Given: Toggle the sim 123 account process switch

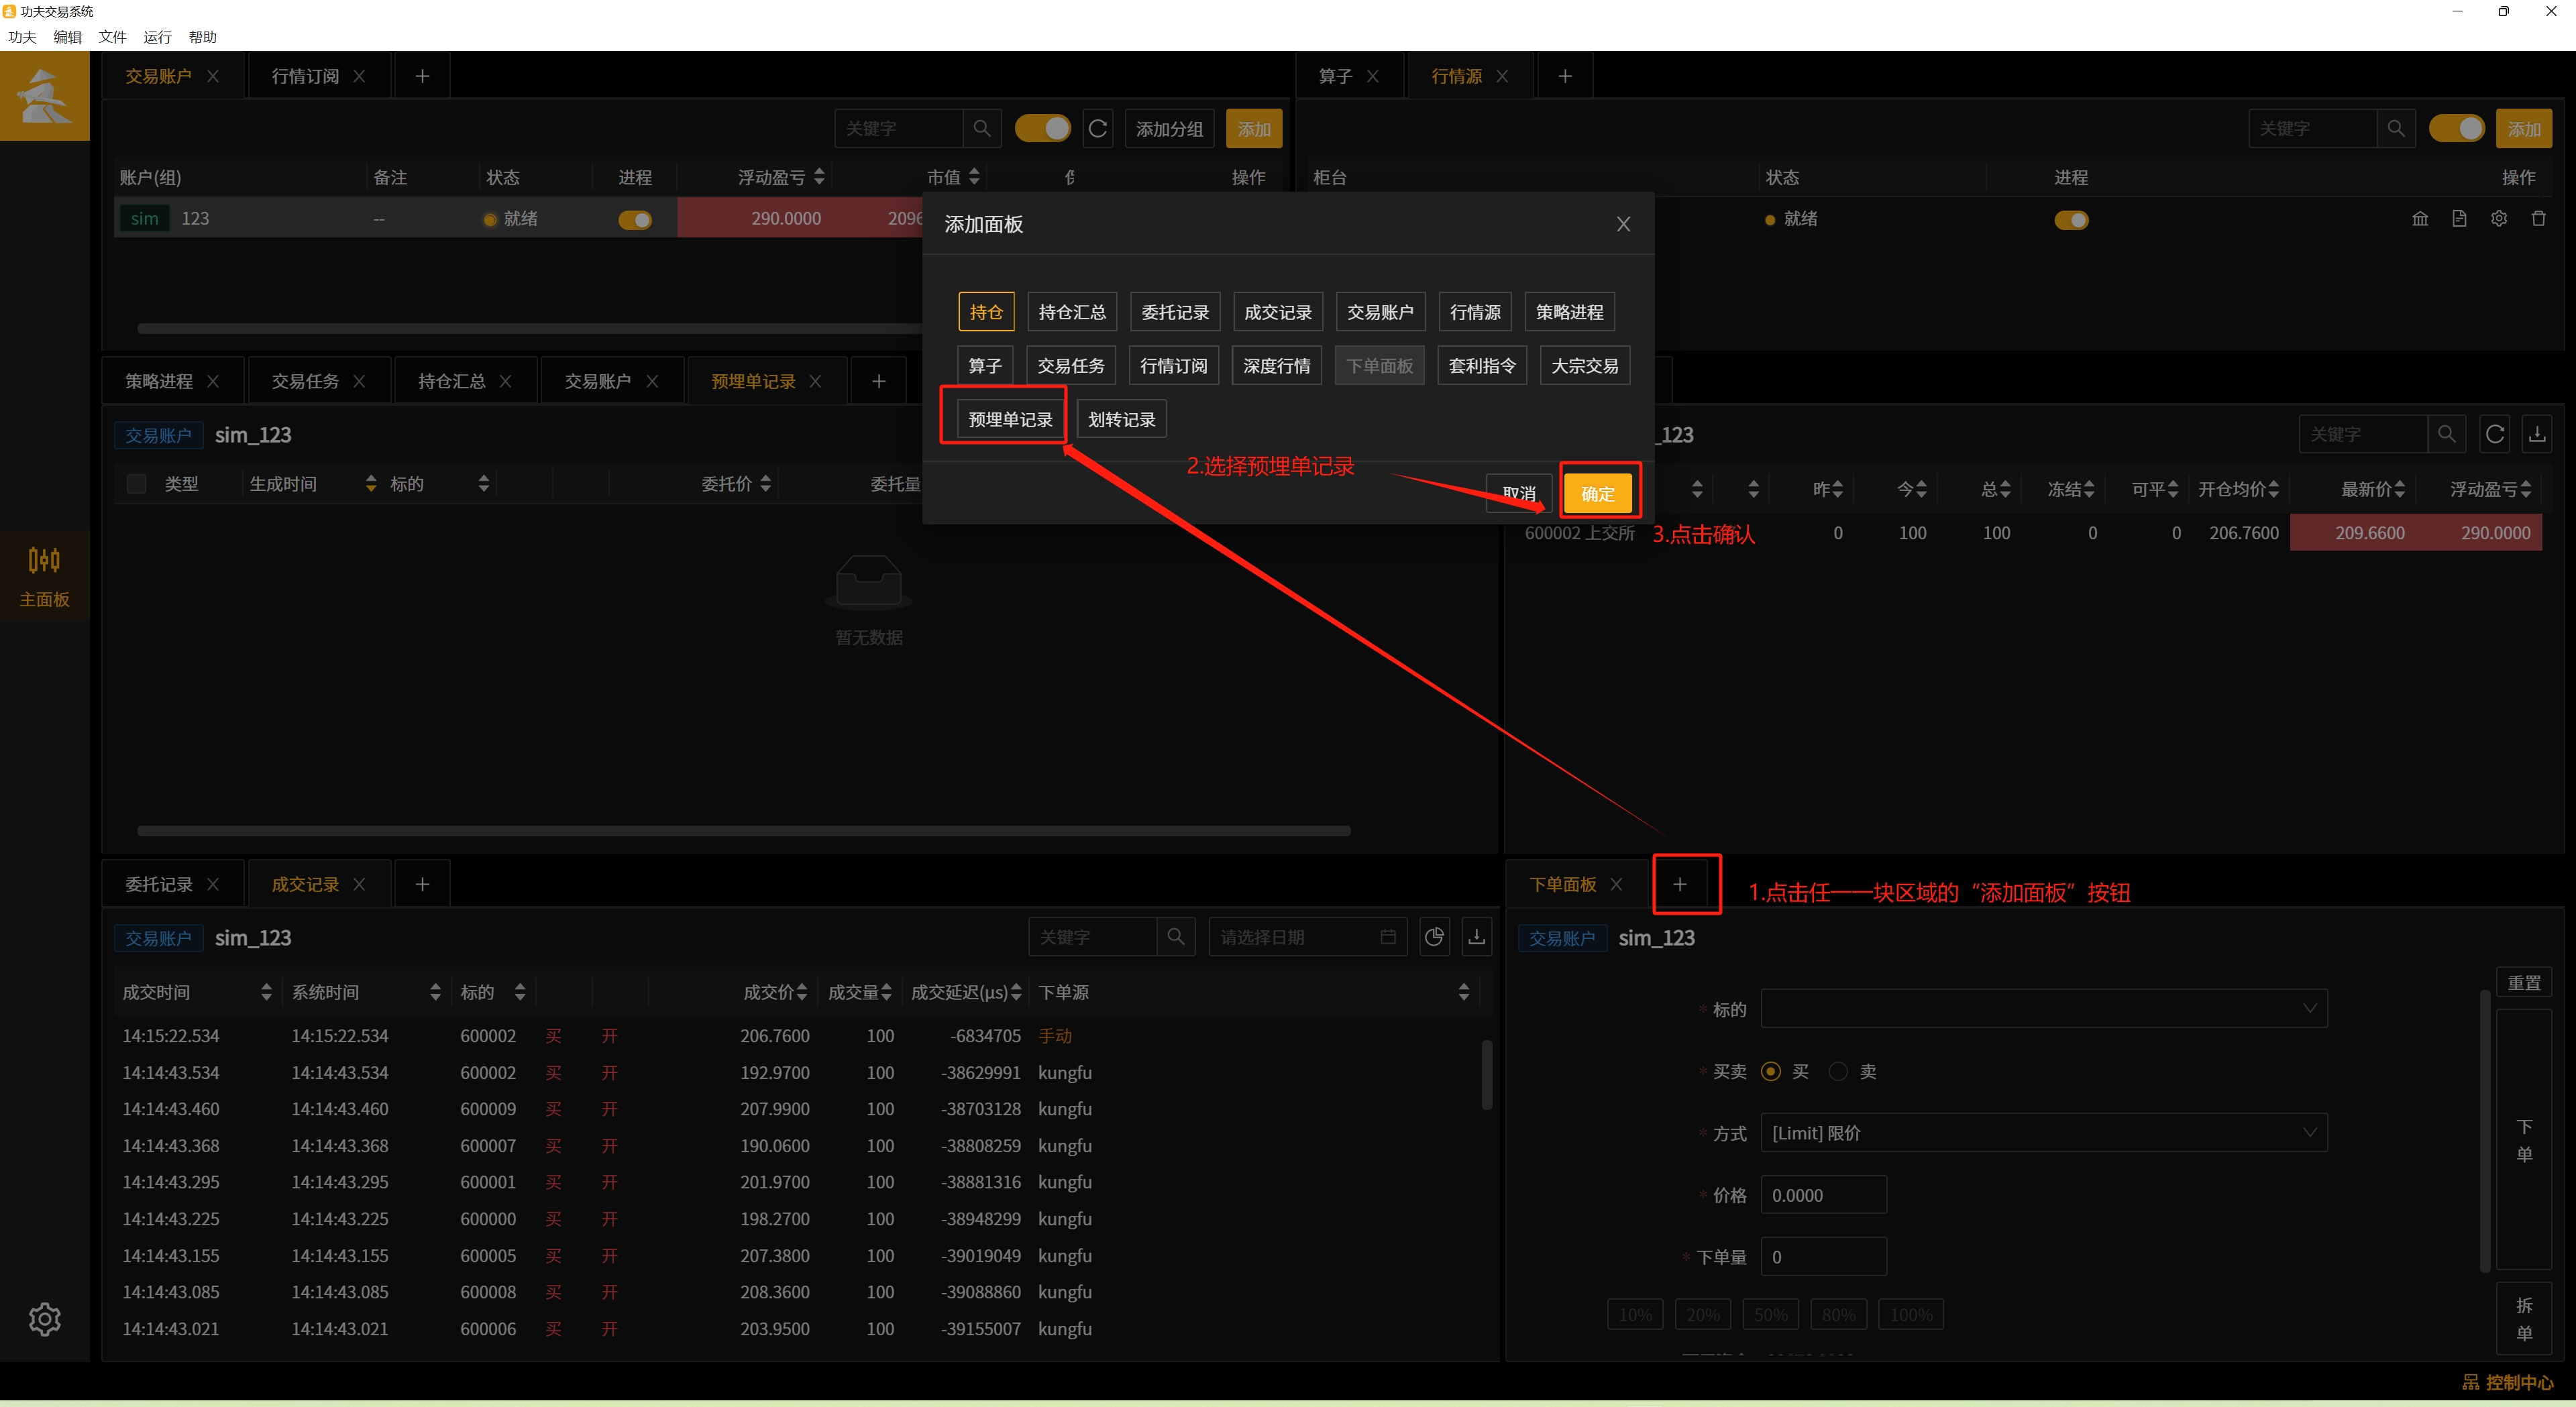Looking at the screenshot, I should pos(635,219).
